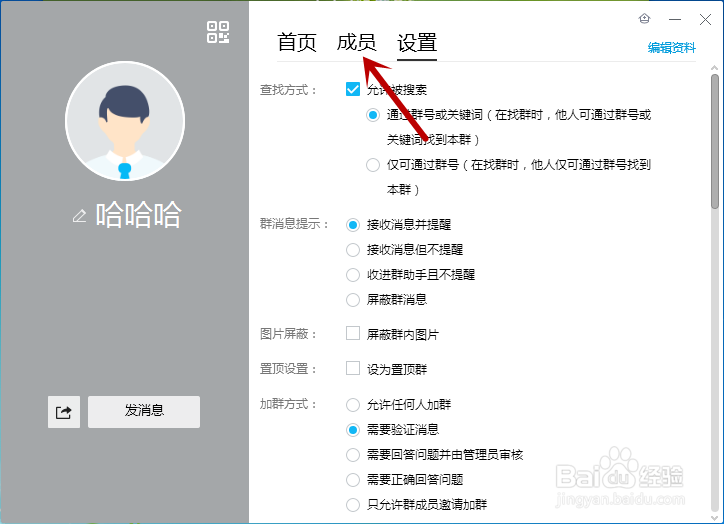Viewport: 724px width, 524px height.
Task: Click the group name 哈哈哈
Action: tap(139, 215)
